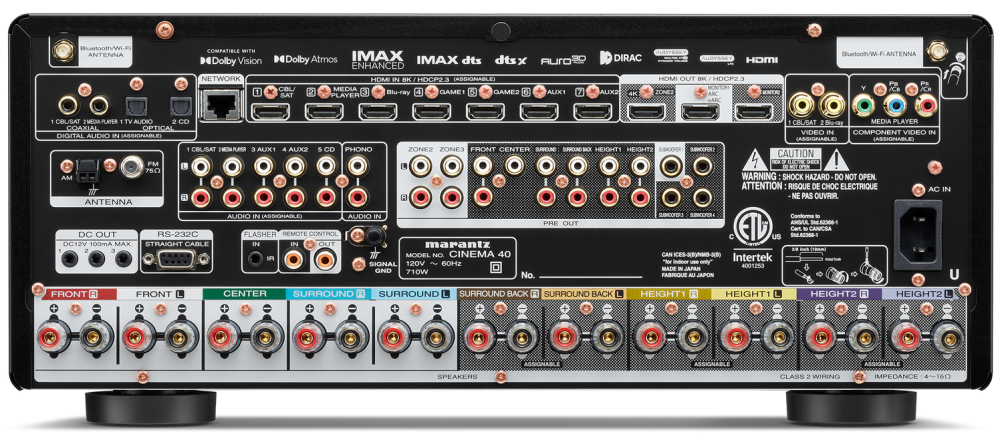Click the ZONE2 left pre-out jack
Viewport: 1000px width, 438px height.
pos(420,167)
